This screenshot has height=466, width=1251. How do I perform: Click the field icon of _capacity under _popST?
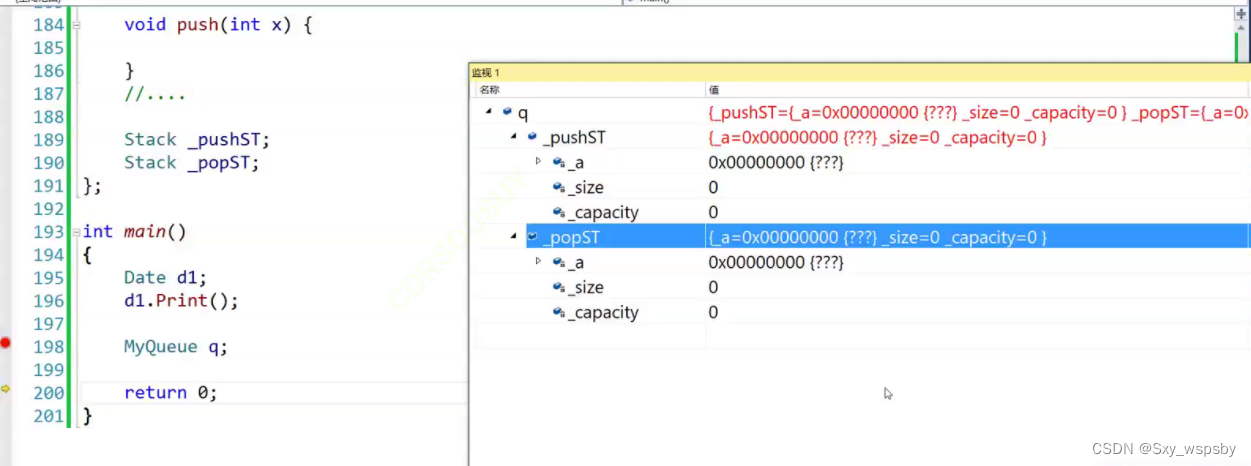pos(558,312)
